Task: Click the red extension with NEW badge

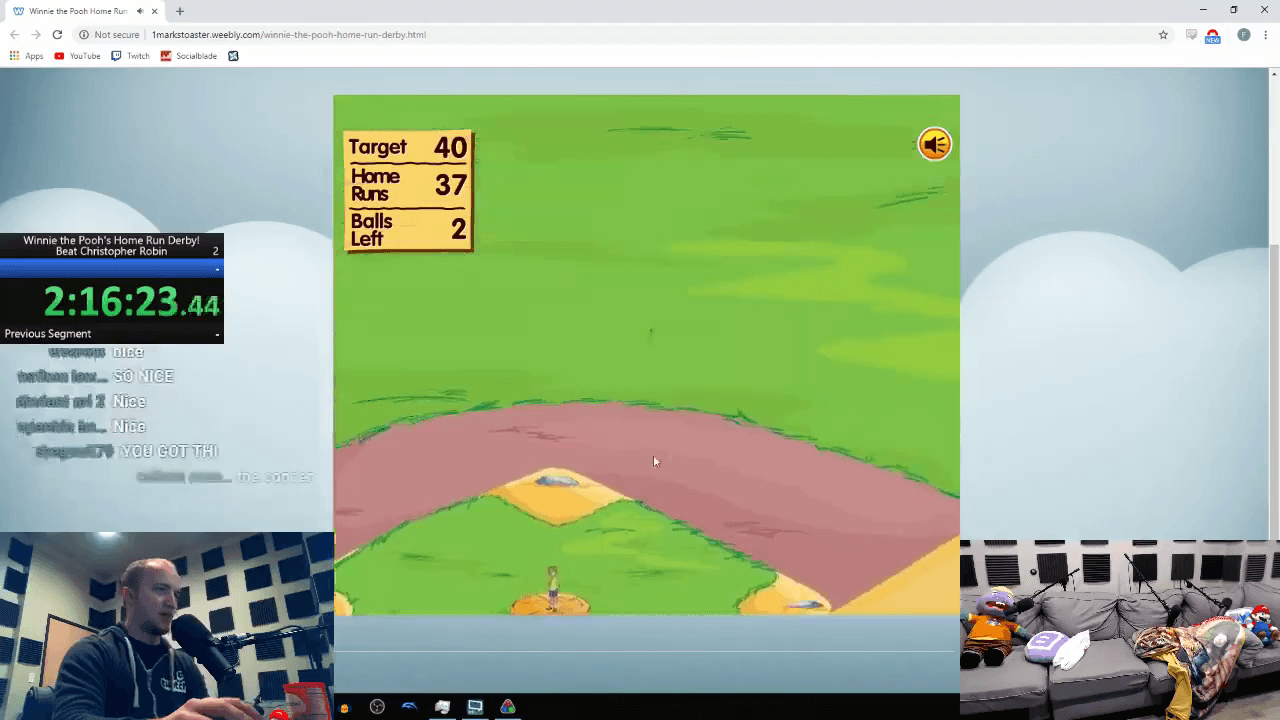Action: [x=1213, y=36]
